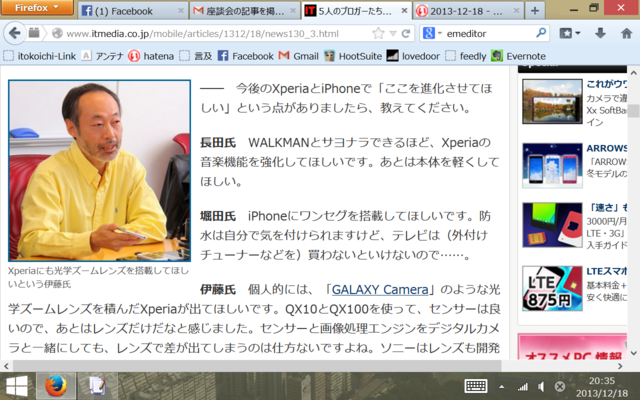Bookmark this page with the star
This screenshot has width=640, height=400.
coord(378,33)
